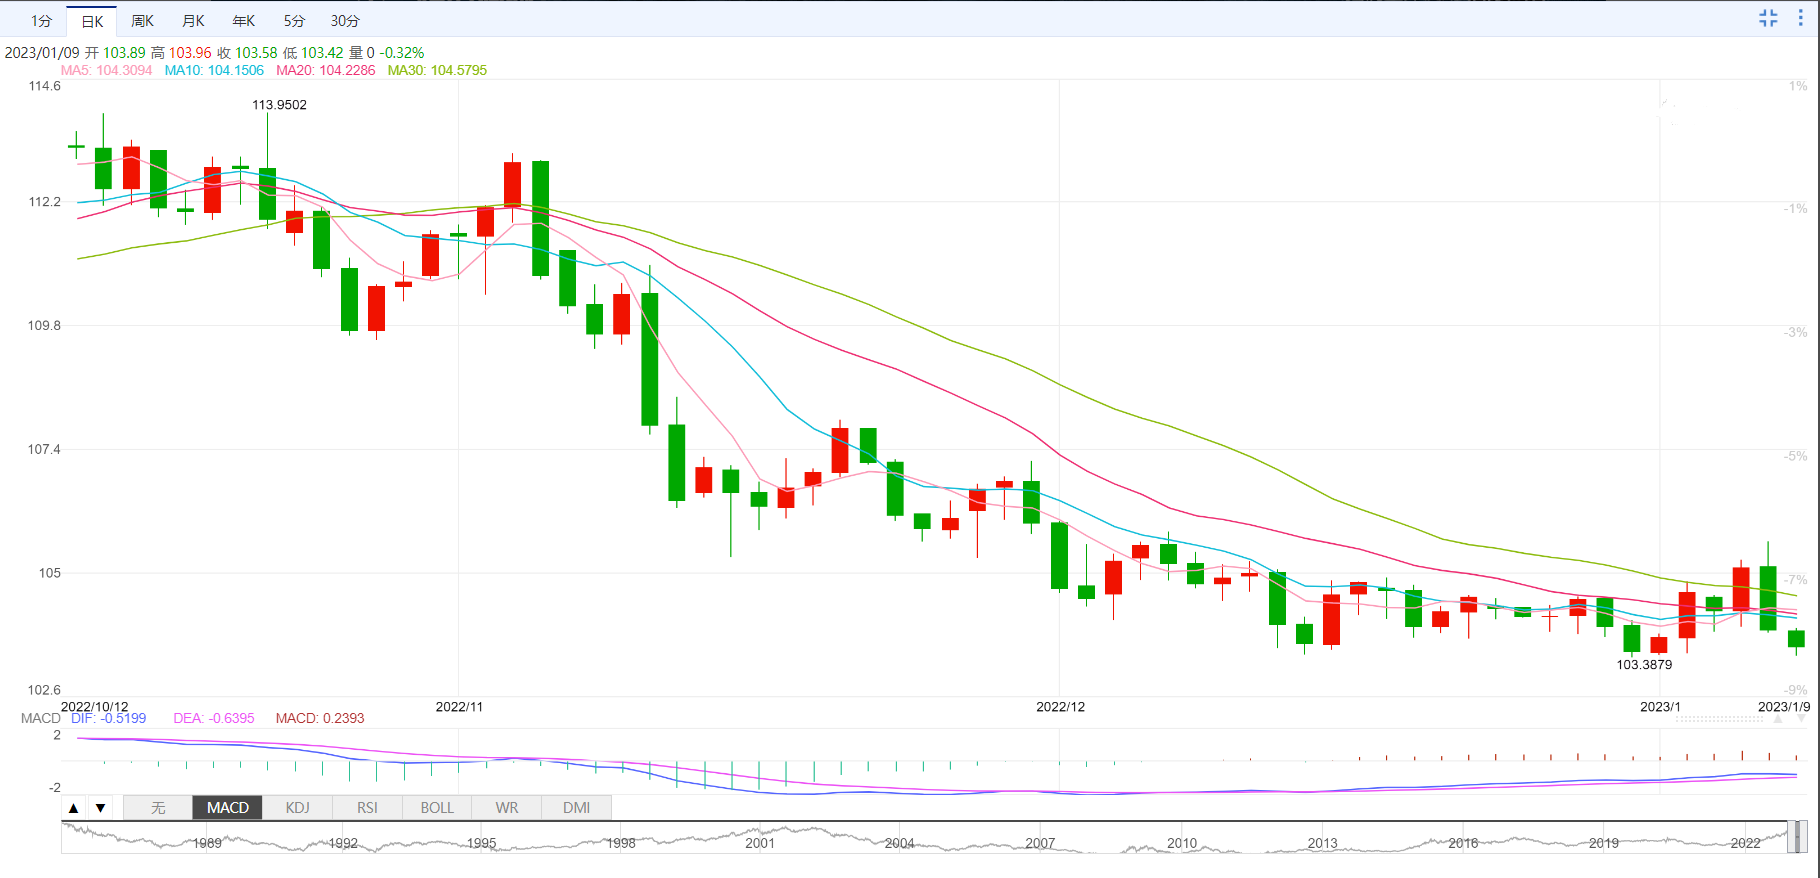The width and height of the screenshot is (1820, 878).
Task: Click the MACD: 0.2393 value label
Action: click(320, 718)
